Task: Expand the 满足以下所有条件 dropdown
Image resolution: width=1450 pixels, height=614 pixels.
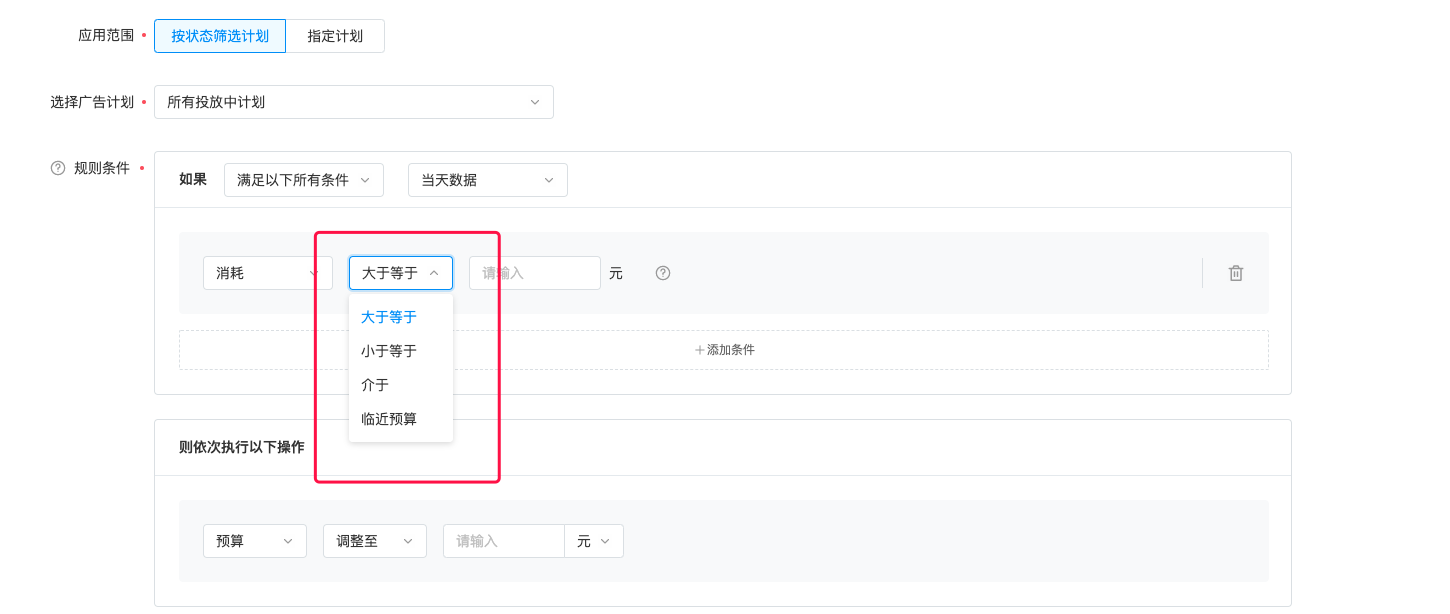Action: point(303,180)
